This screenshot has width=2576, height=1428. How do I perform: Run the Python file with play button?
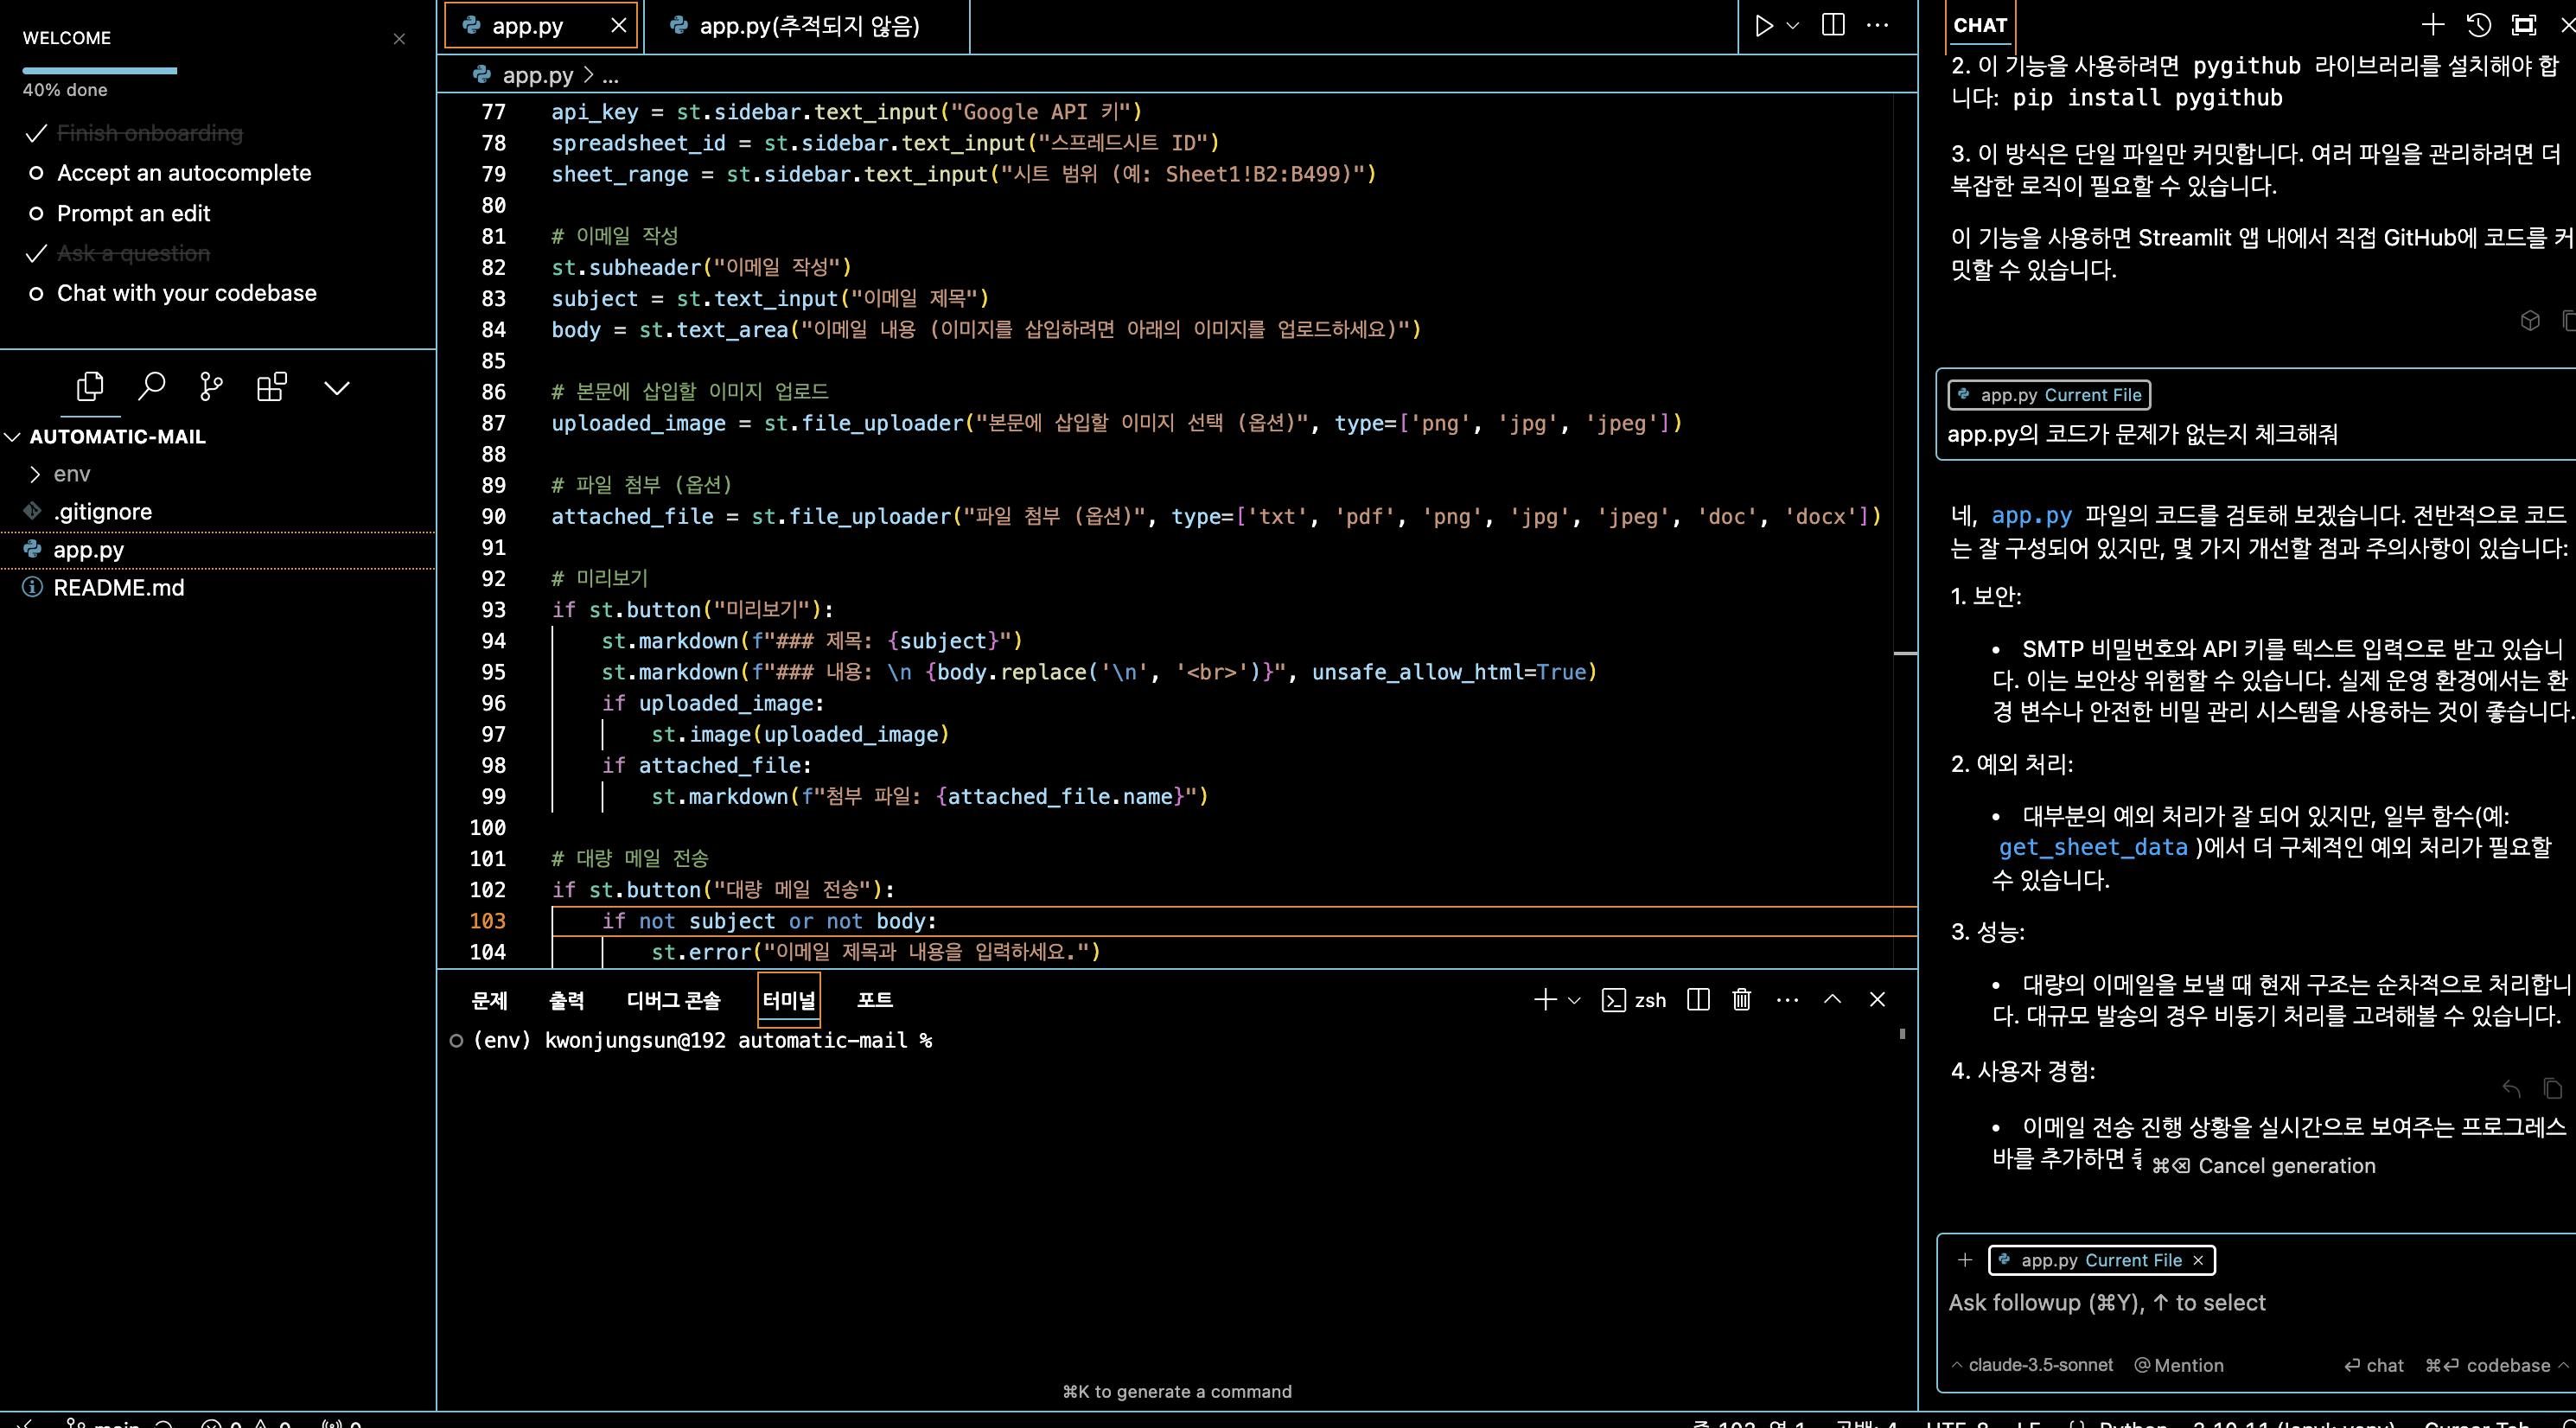tap(1764, 25)
